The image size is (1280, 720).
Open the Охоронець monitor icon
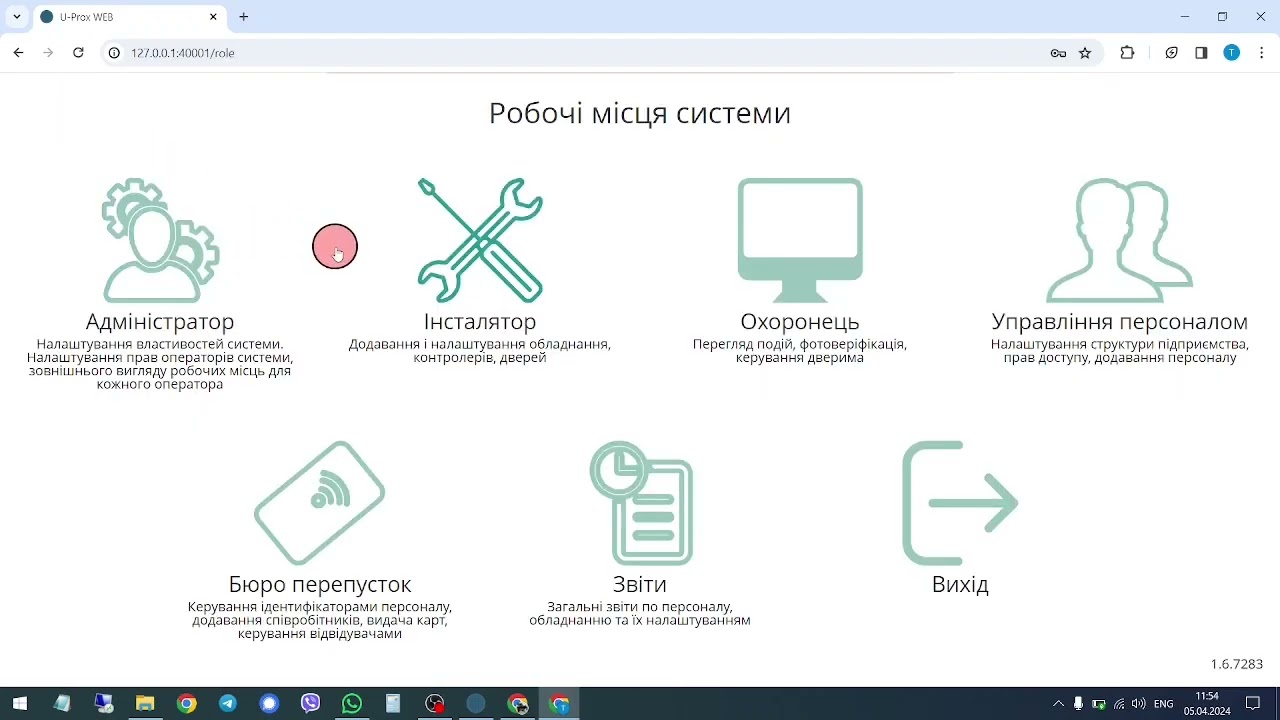point(800,240)
